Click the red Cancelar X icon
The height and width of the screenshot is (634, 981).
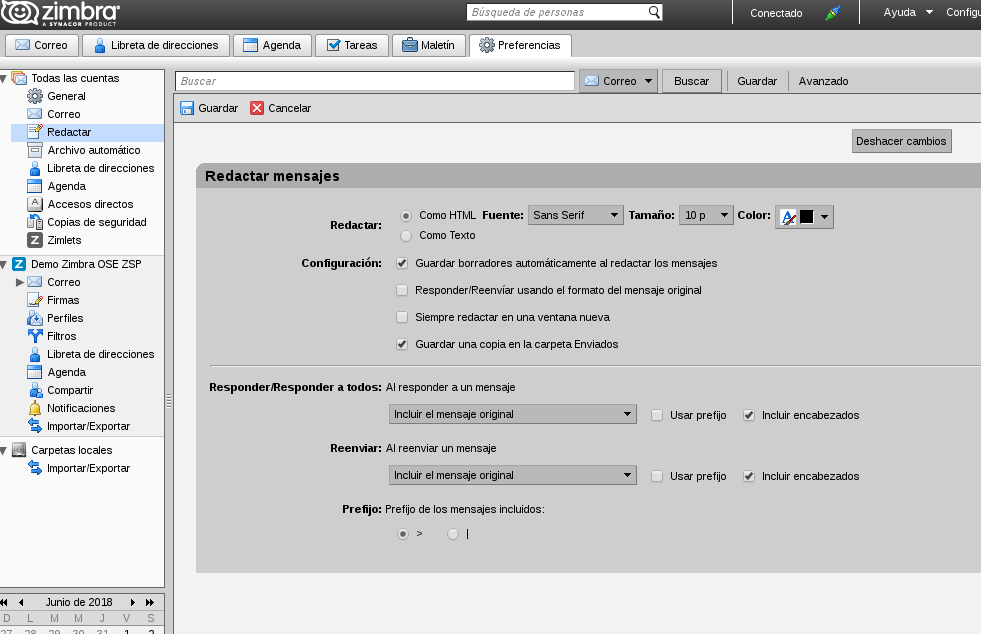[x=257, y=108]
